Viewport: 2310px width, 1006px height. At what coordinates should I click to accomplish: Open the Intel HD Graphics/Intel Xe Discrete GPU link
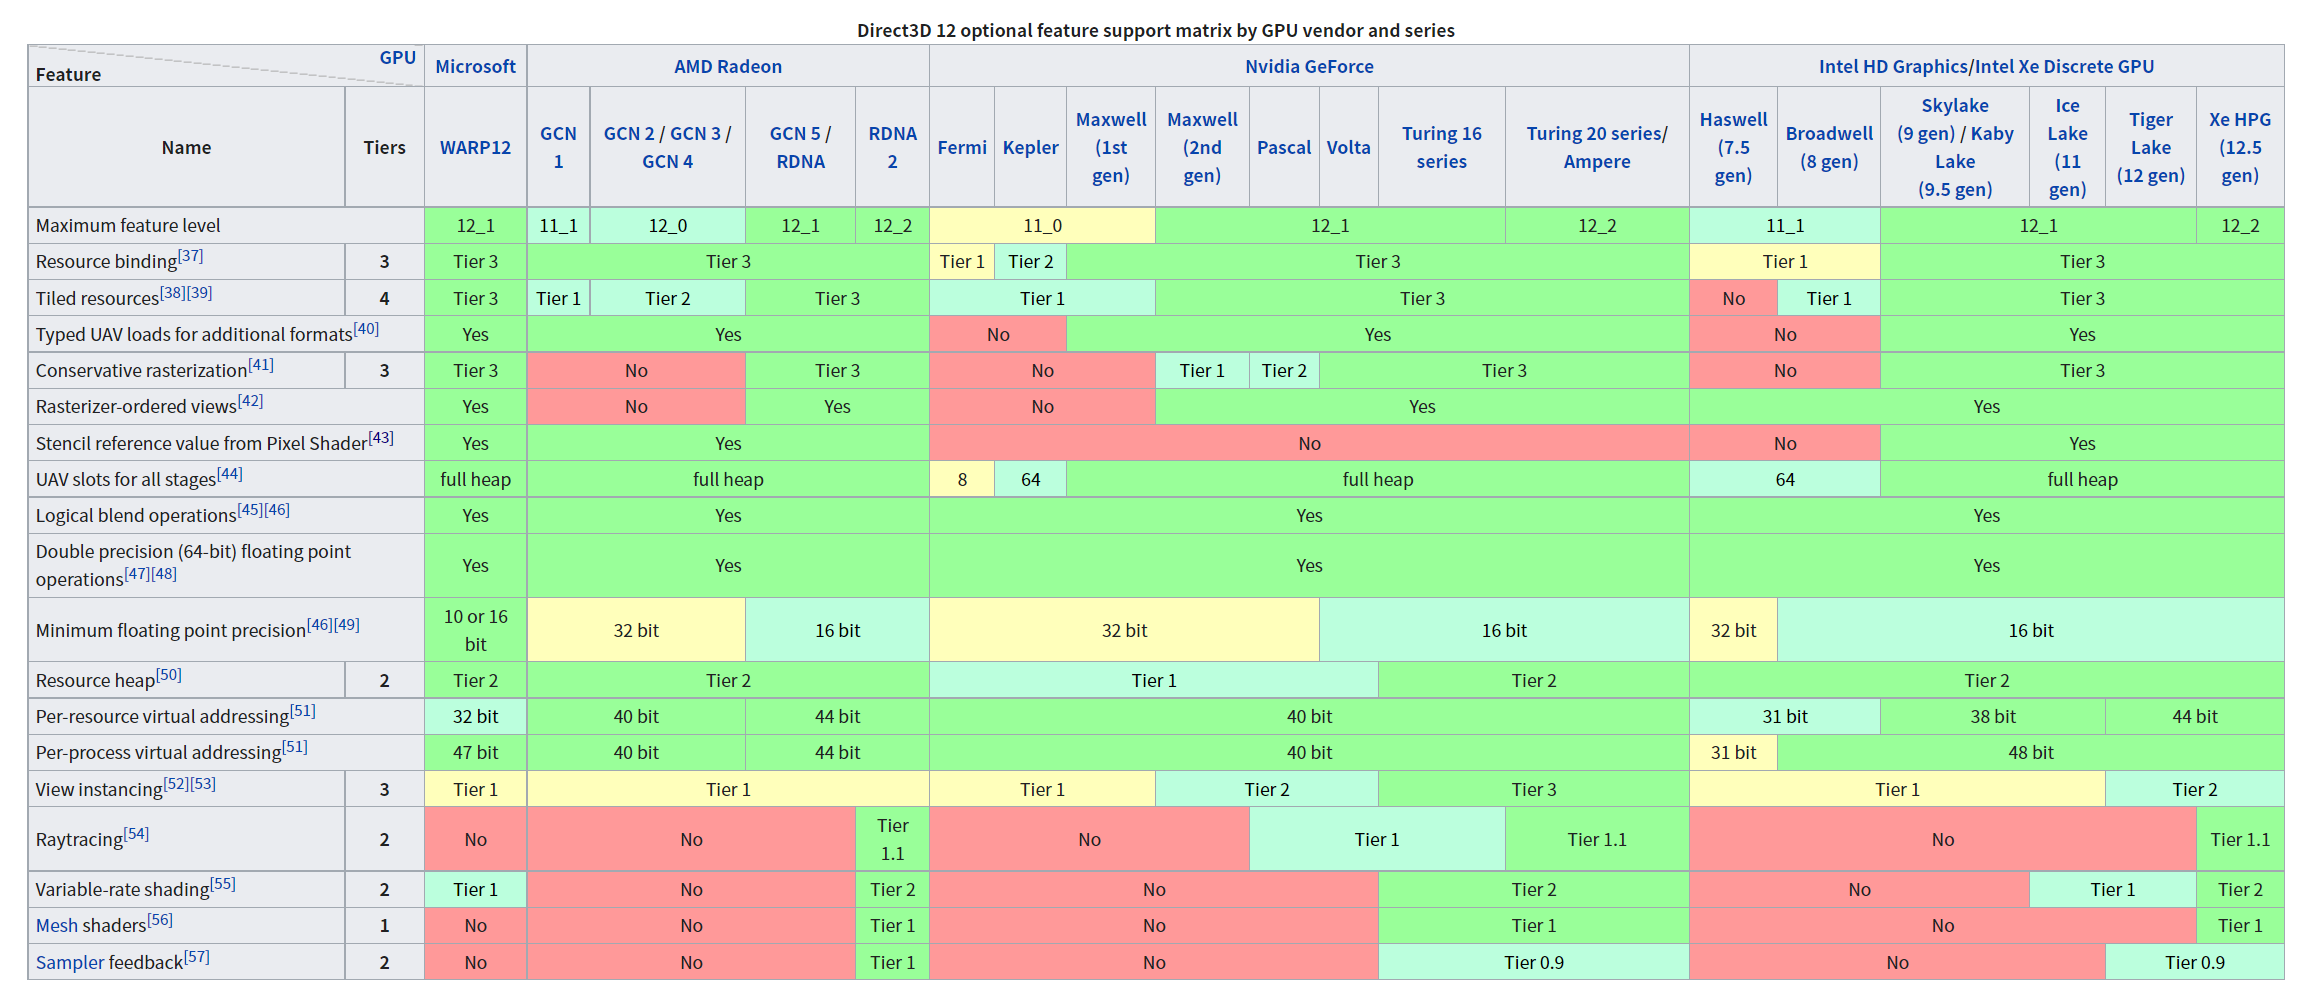pyautogui.click(x=1985, y=66)
